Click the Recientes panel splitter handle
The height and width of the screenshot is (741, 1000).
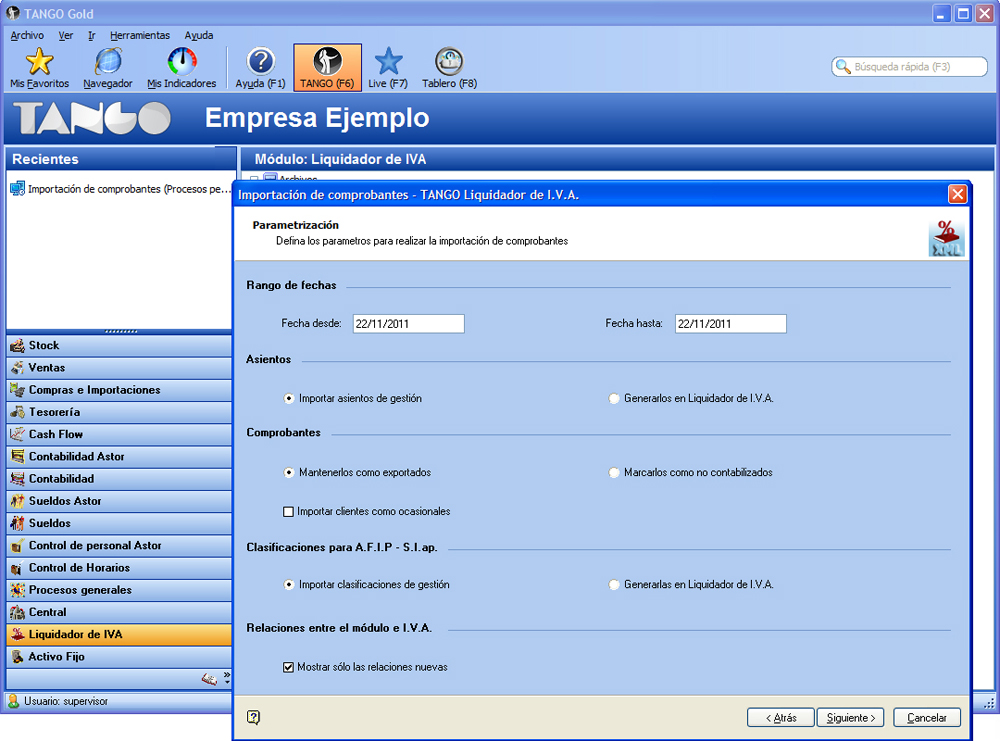click(x=121, y=332)
